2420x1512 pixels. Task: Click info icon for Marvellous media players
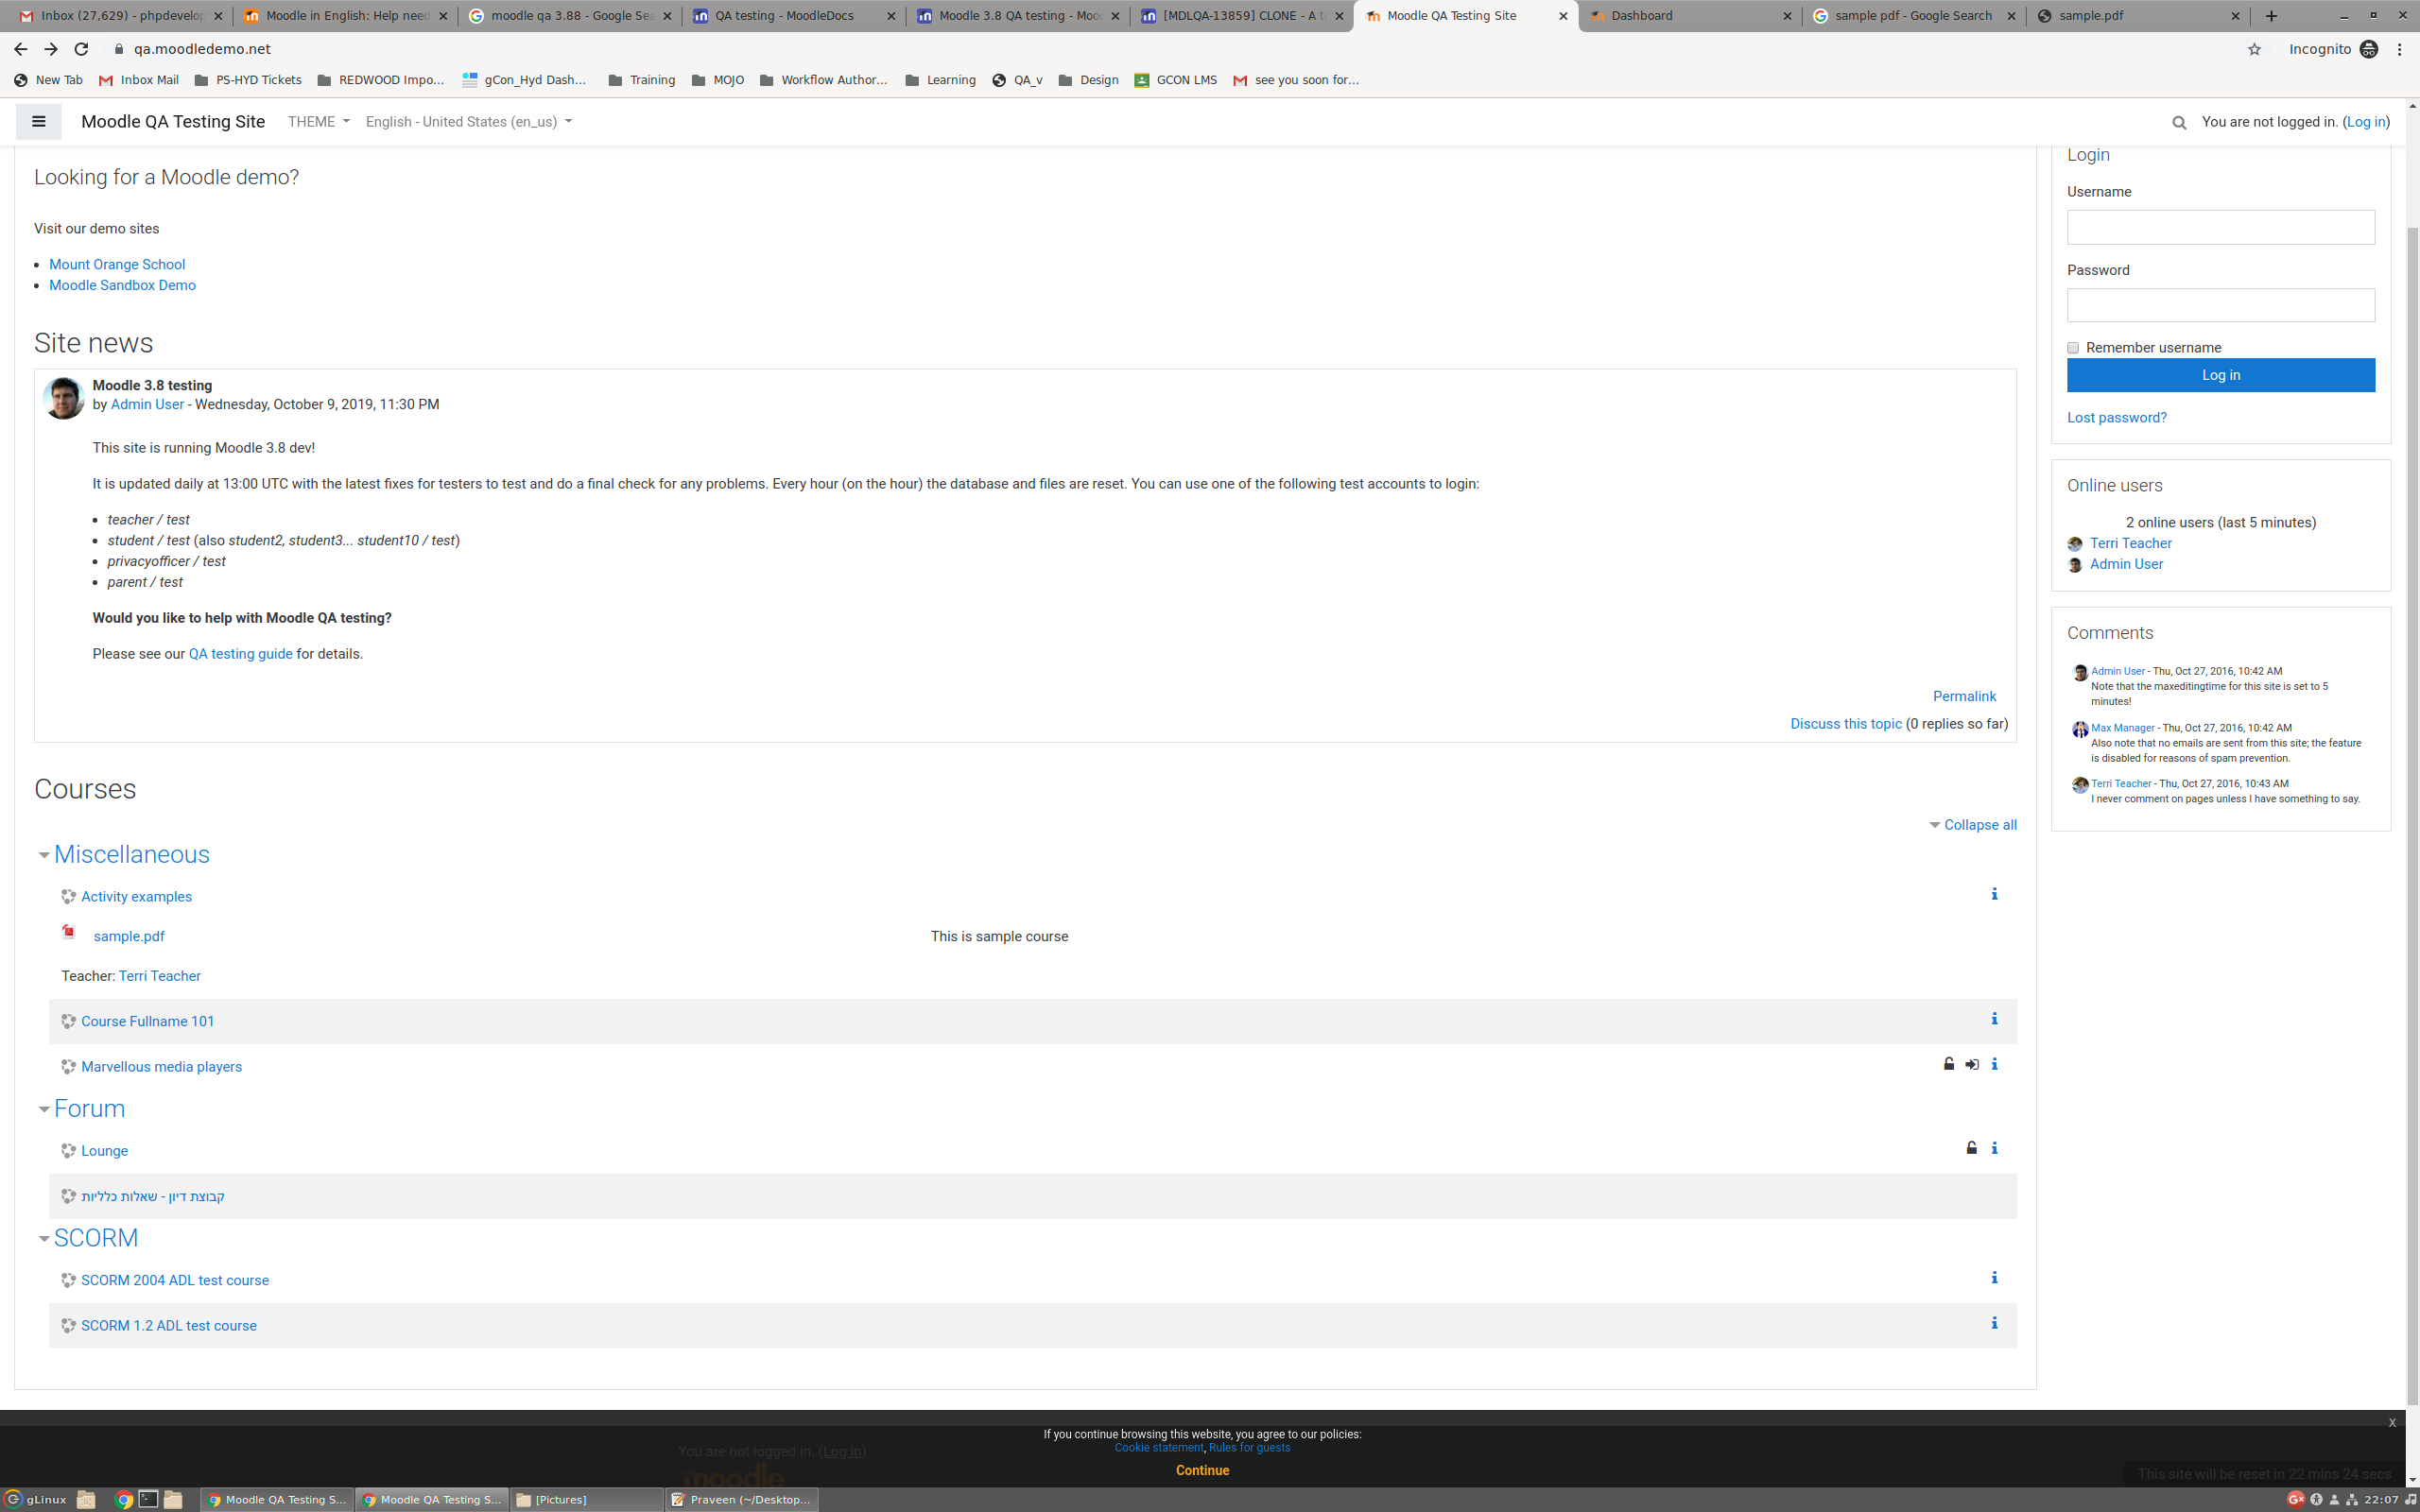1994,1064
